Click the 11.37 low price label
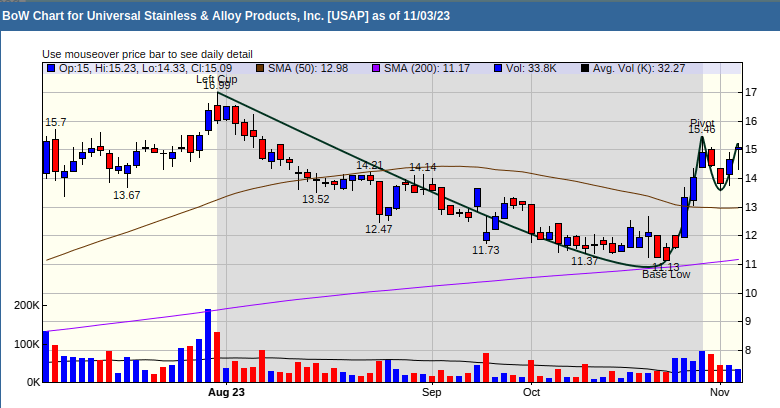 click(584, 261)
